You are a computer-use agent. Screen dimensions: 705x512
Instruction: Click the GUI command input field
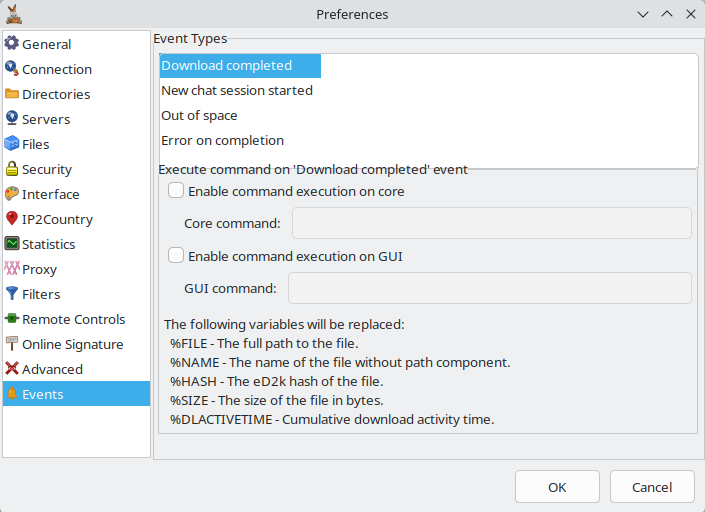tap(490, 288)
